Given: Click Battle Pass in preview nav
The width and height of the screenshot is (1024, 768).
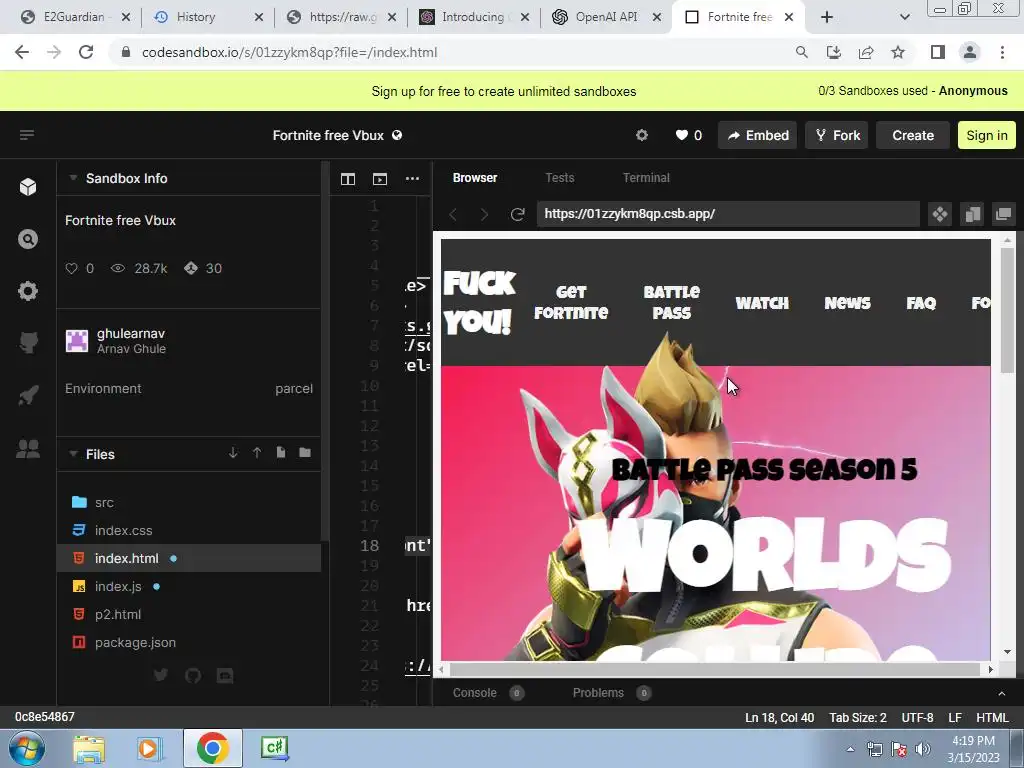Looking at the screenshot, I should coord(671,302).
